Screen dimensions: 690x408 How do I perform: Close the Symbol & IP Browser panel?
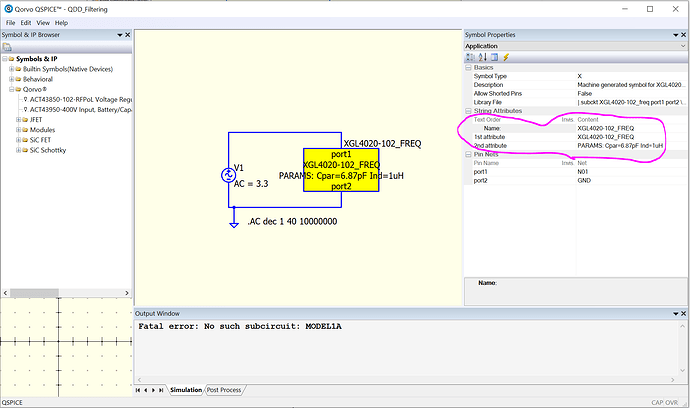128,35
